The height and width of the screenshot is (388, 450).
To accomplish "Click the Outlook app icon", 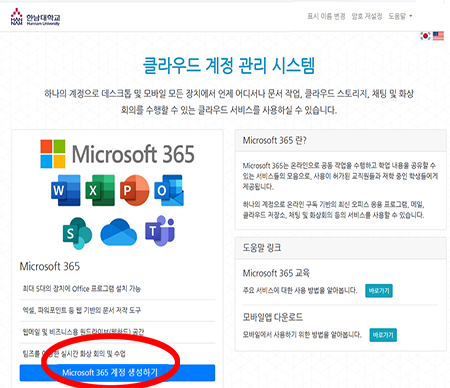I will click(169, 190).
